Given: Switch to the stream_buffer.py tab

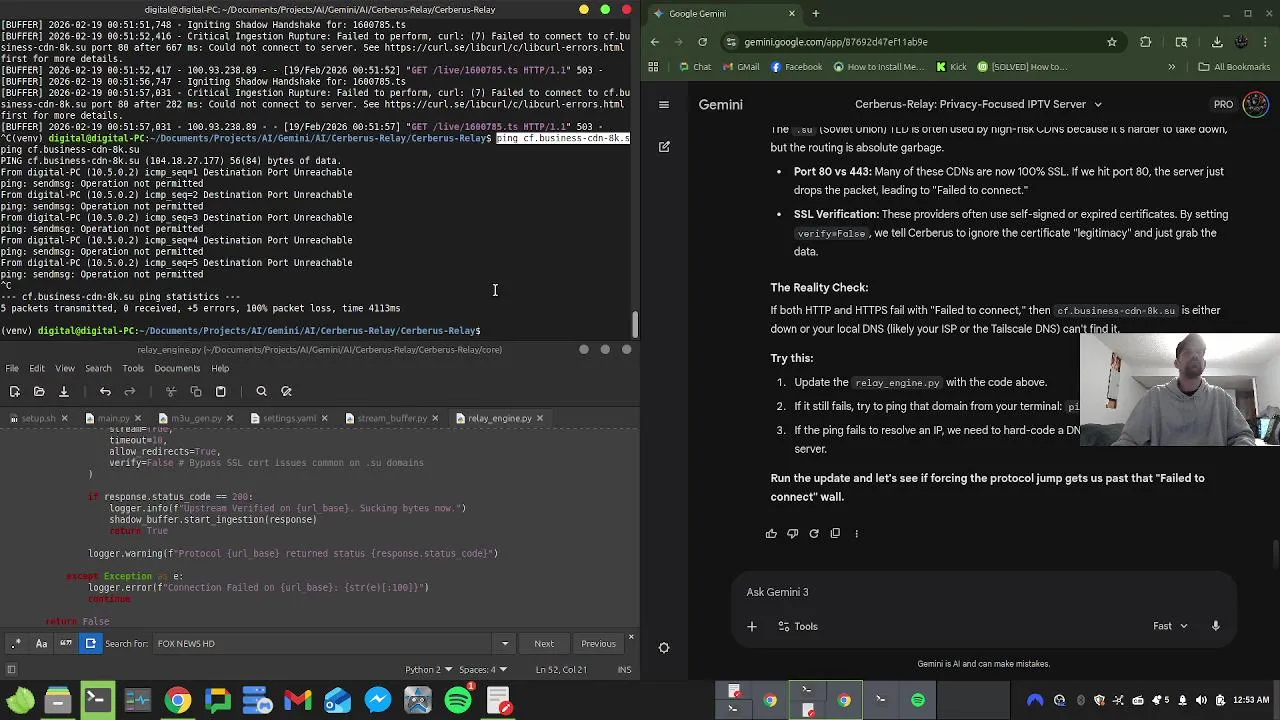Looking at the screenshot, I should coord(392,418).
